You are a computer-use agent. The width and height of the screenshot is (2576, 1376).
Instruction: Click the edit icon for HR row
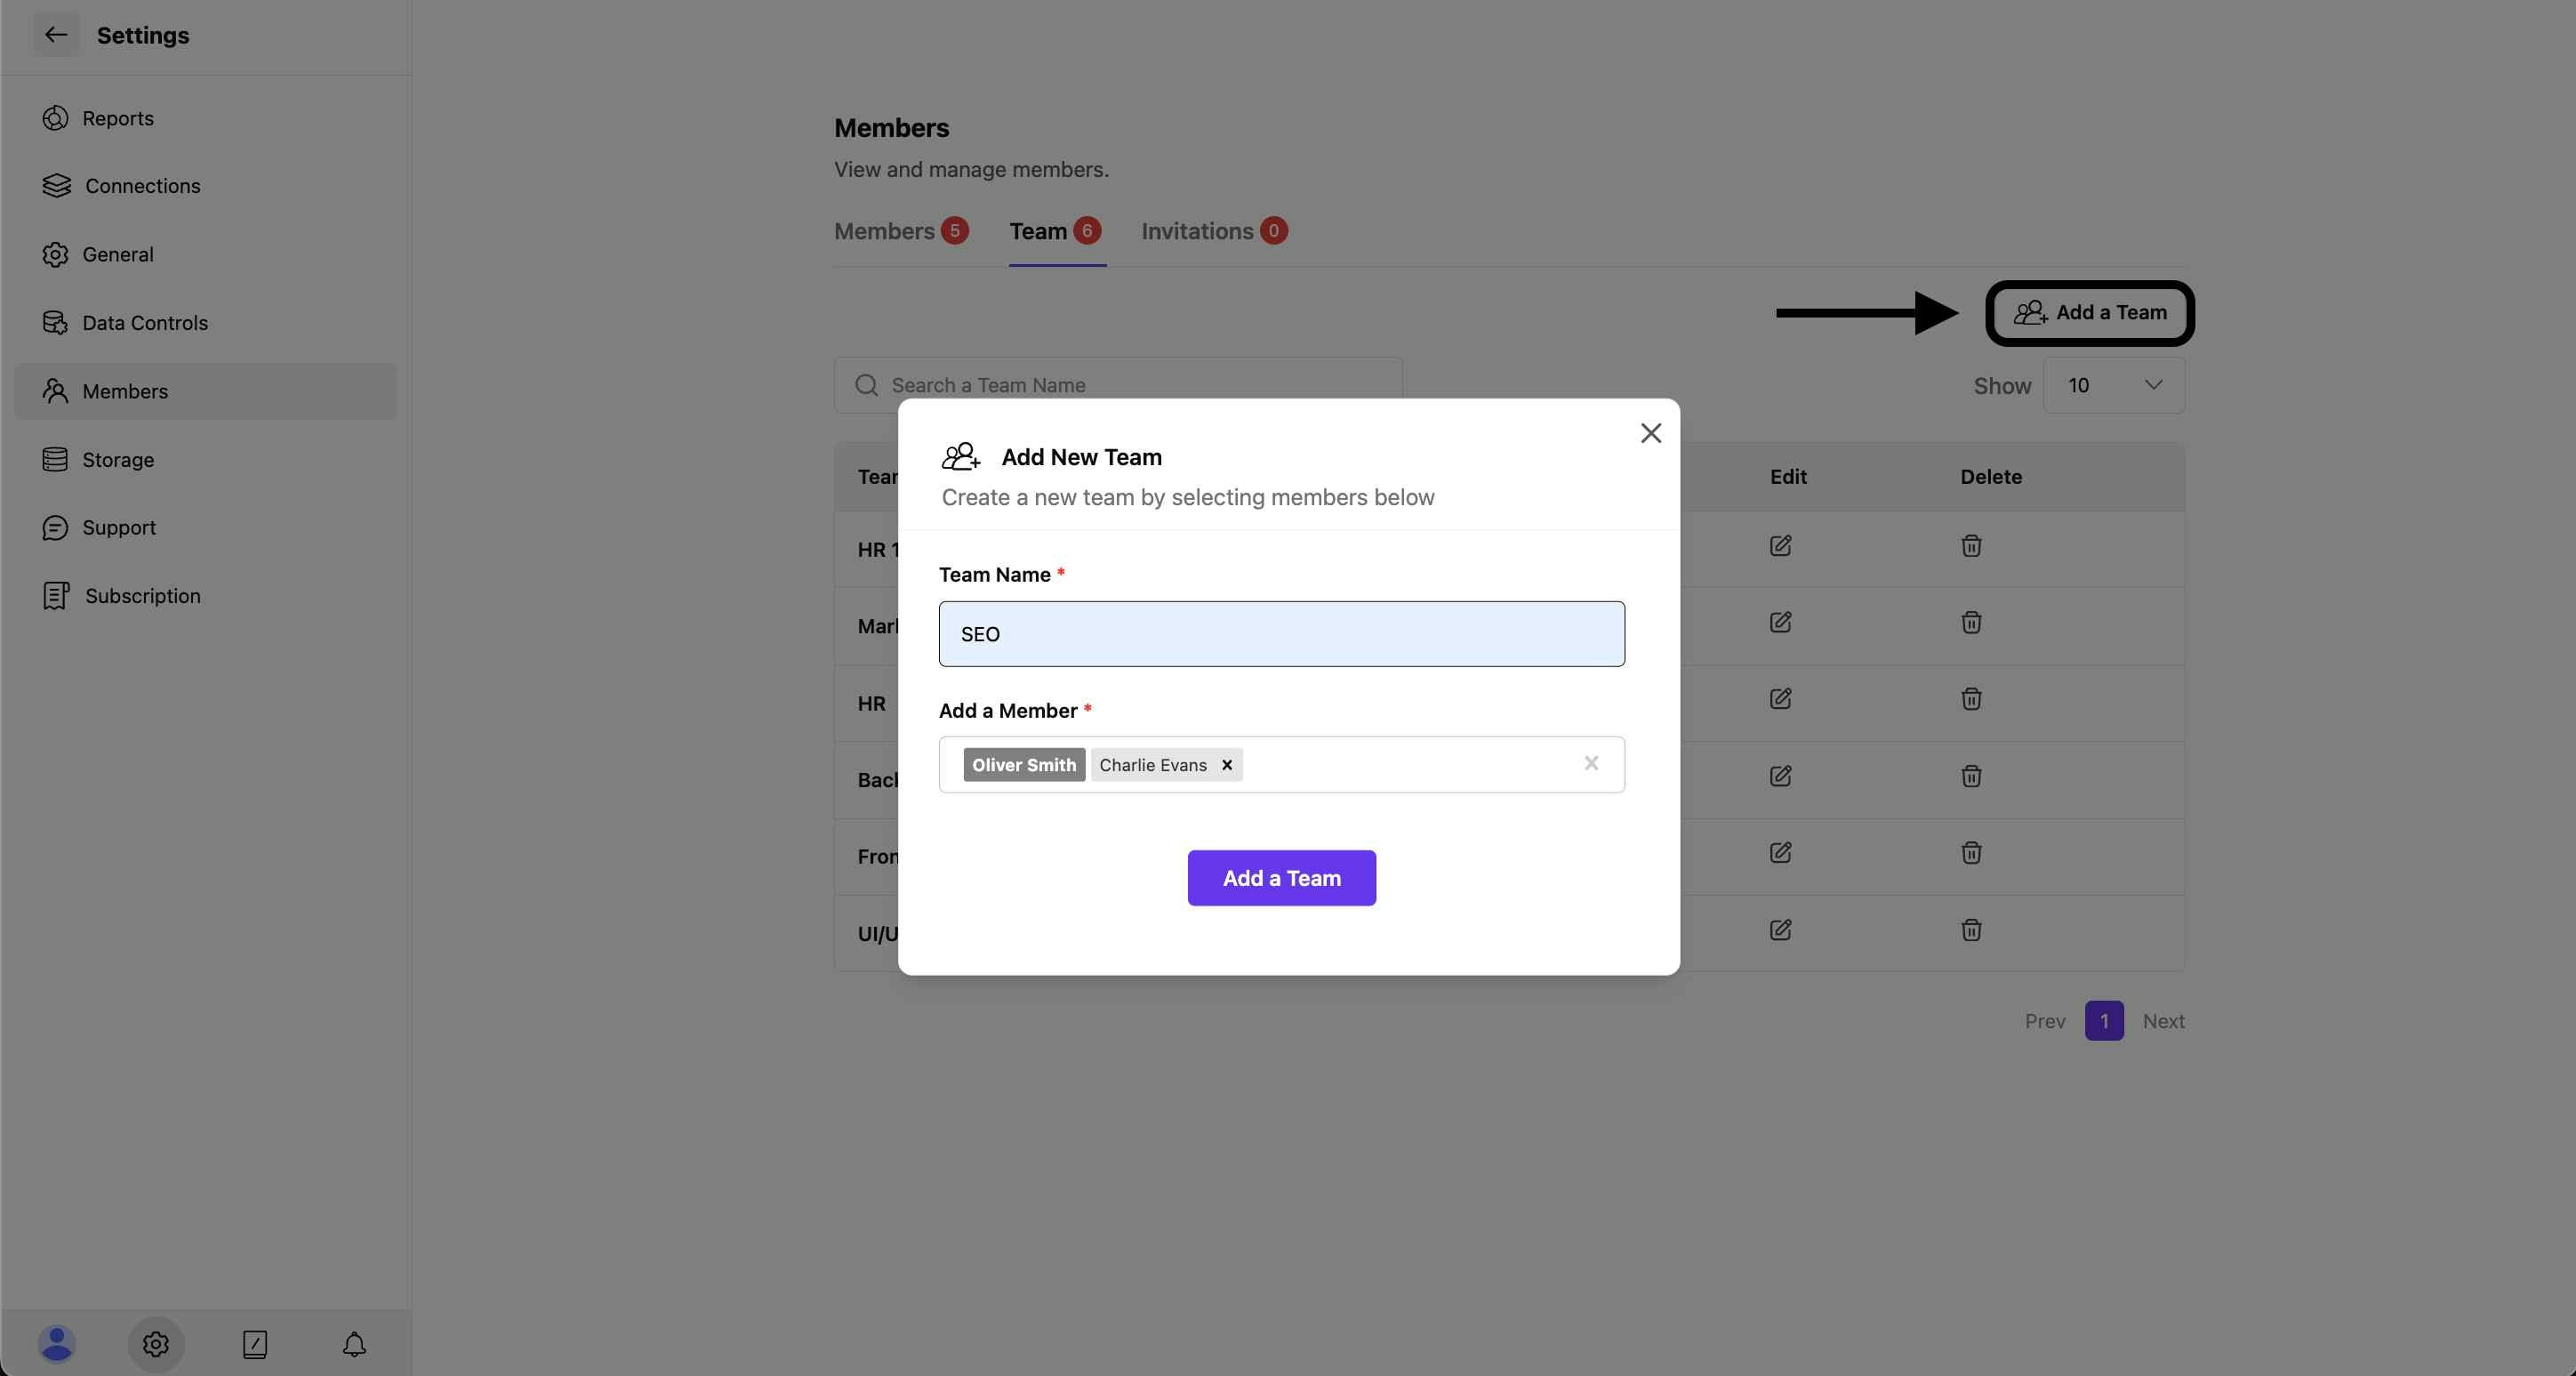coord(1780,699)
